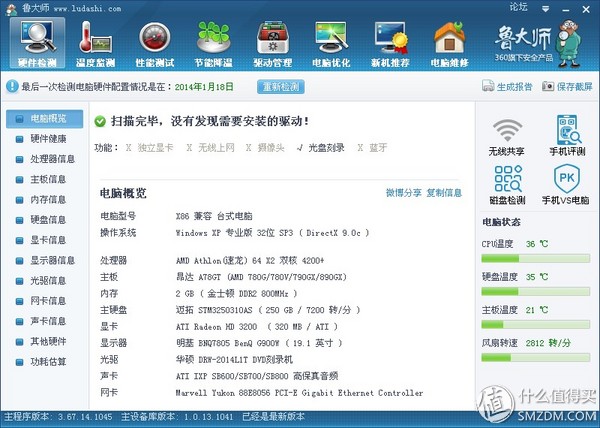Click the 微博分享 share link

(x=403, y=193)
